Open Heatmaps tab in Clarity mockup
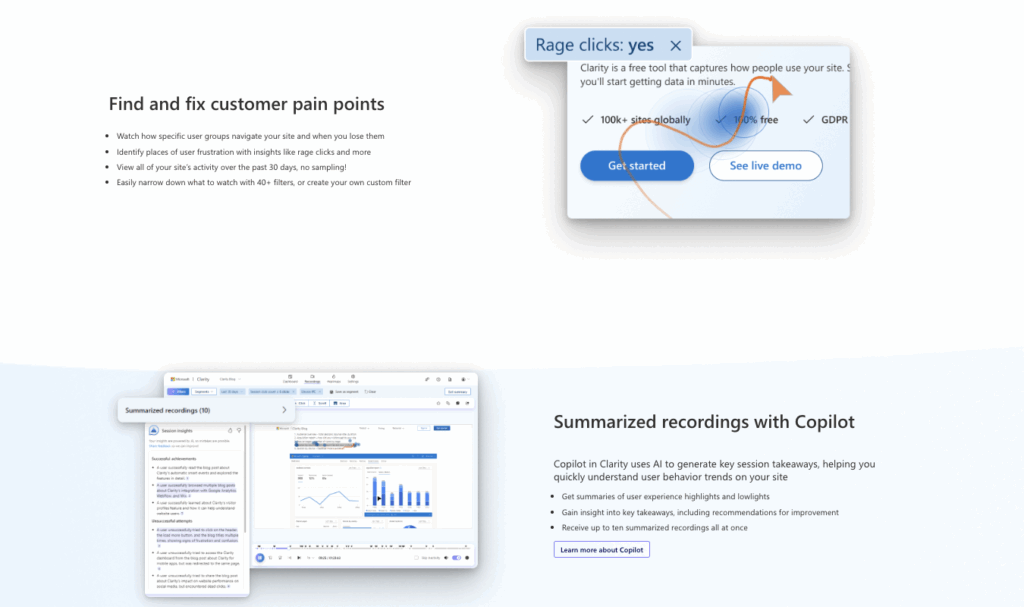This screenshot has height=607, width=1024. tap(334, 379)
